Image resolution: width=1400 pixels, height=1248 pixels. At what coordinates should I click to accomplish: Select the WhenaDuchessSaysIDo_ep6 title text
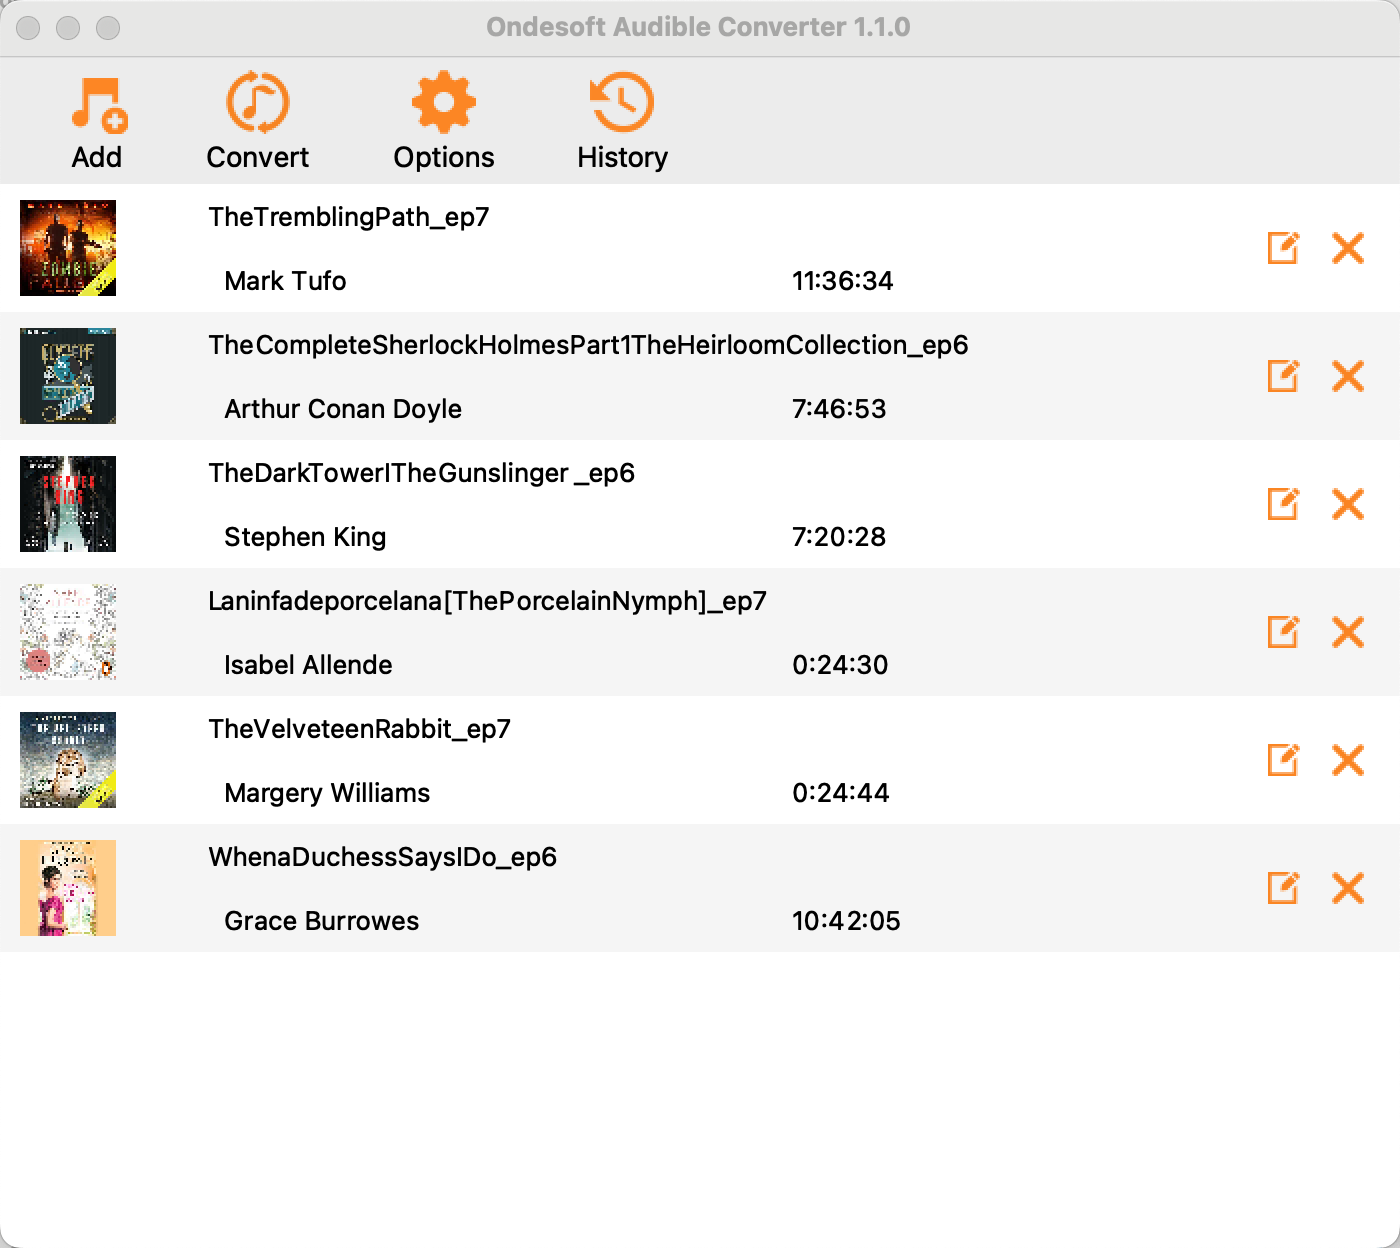[x=382, y=857]
